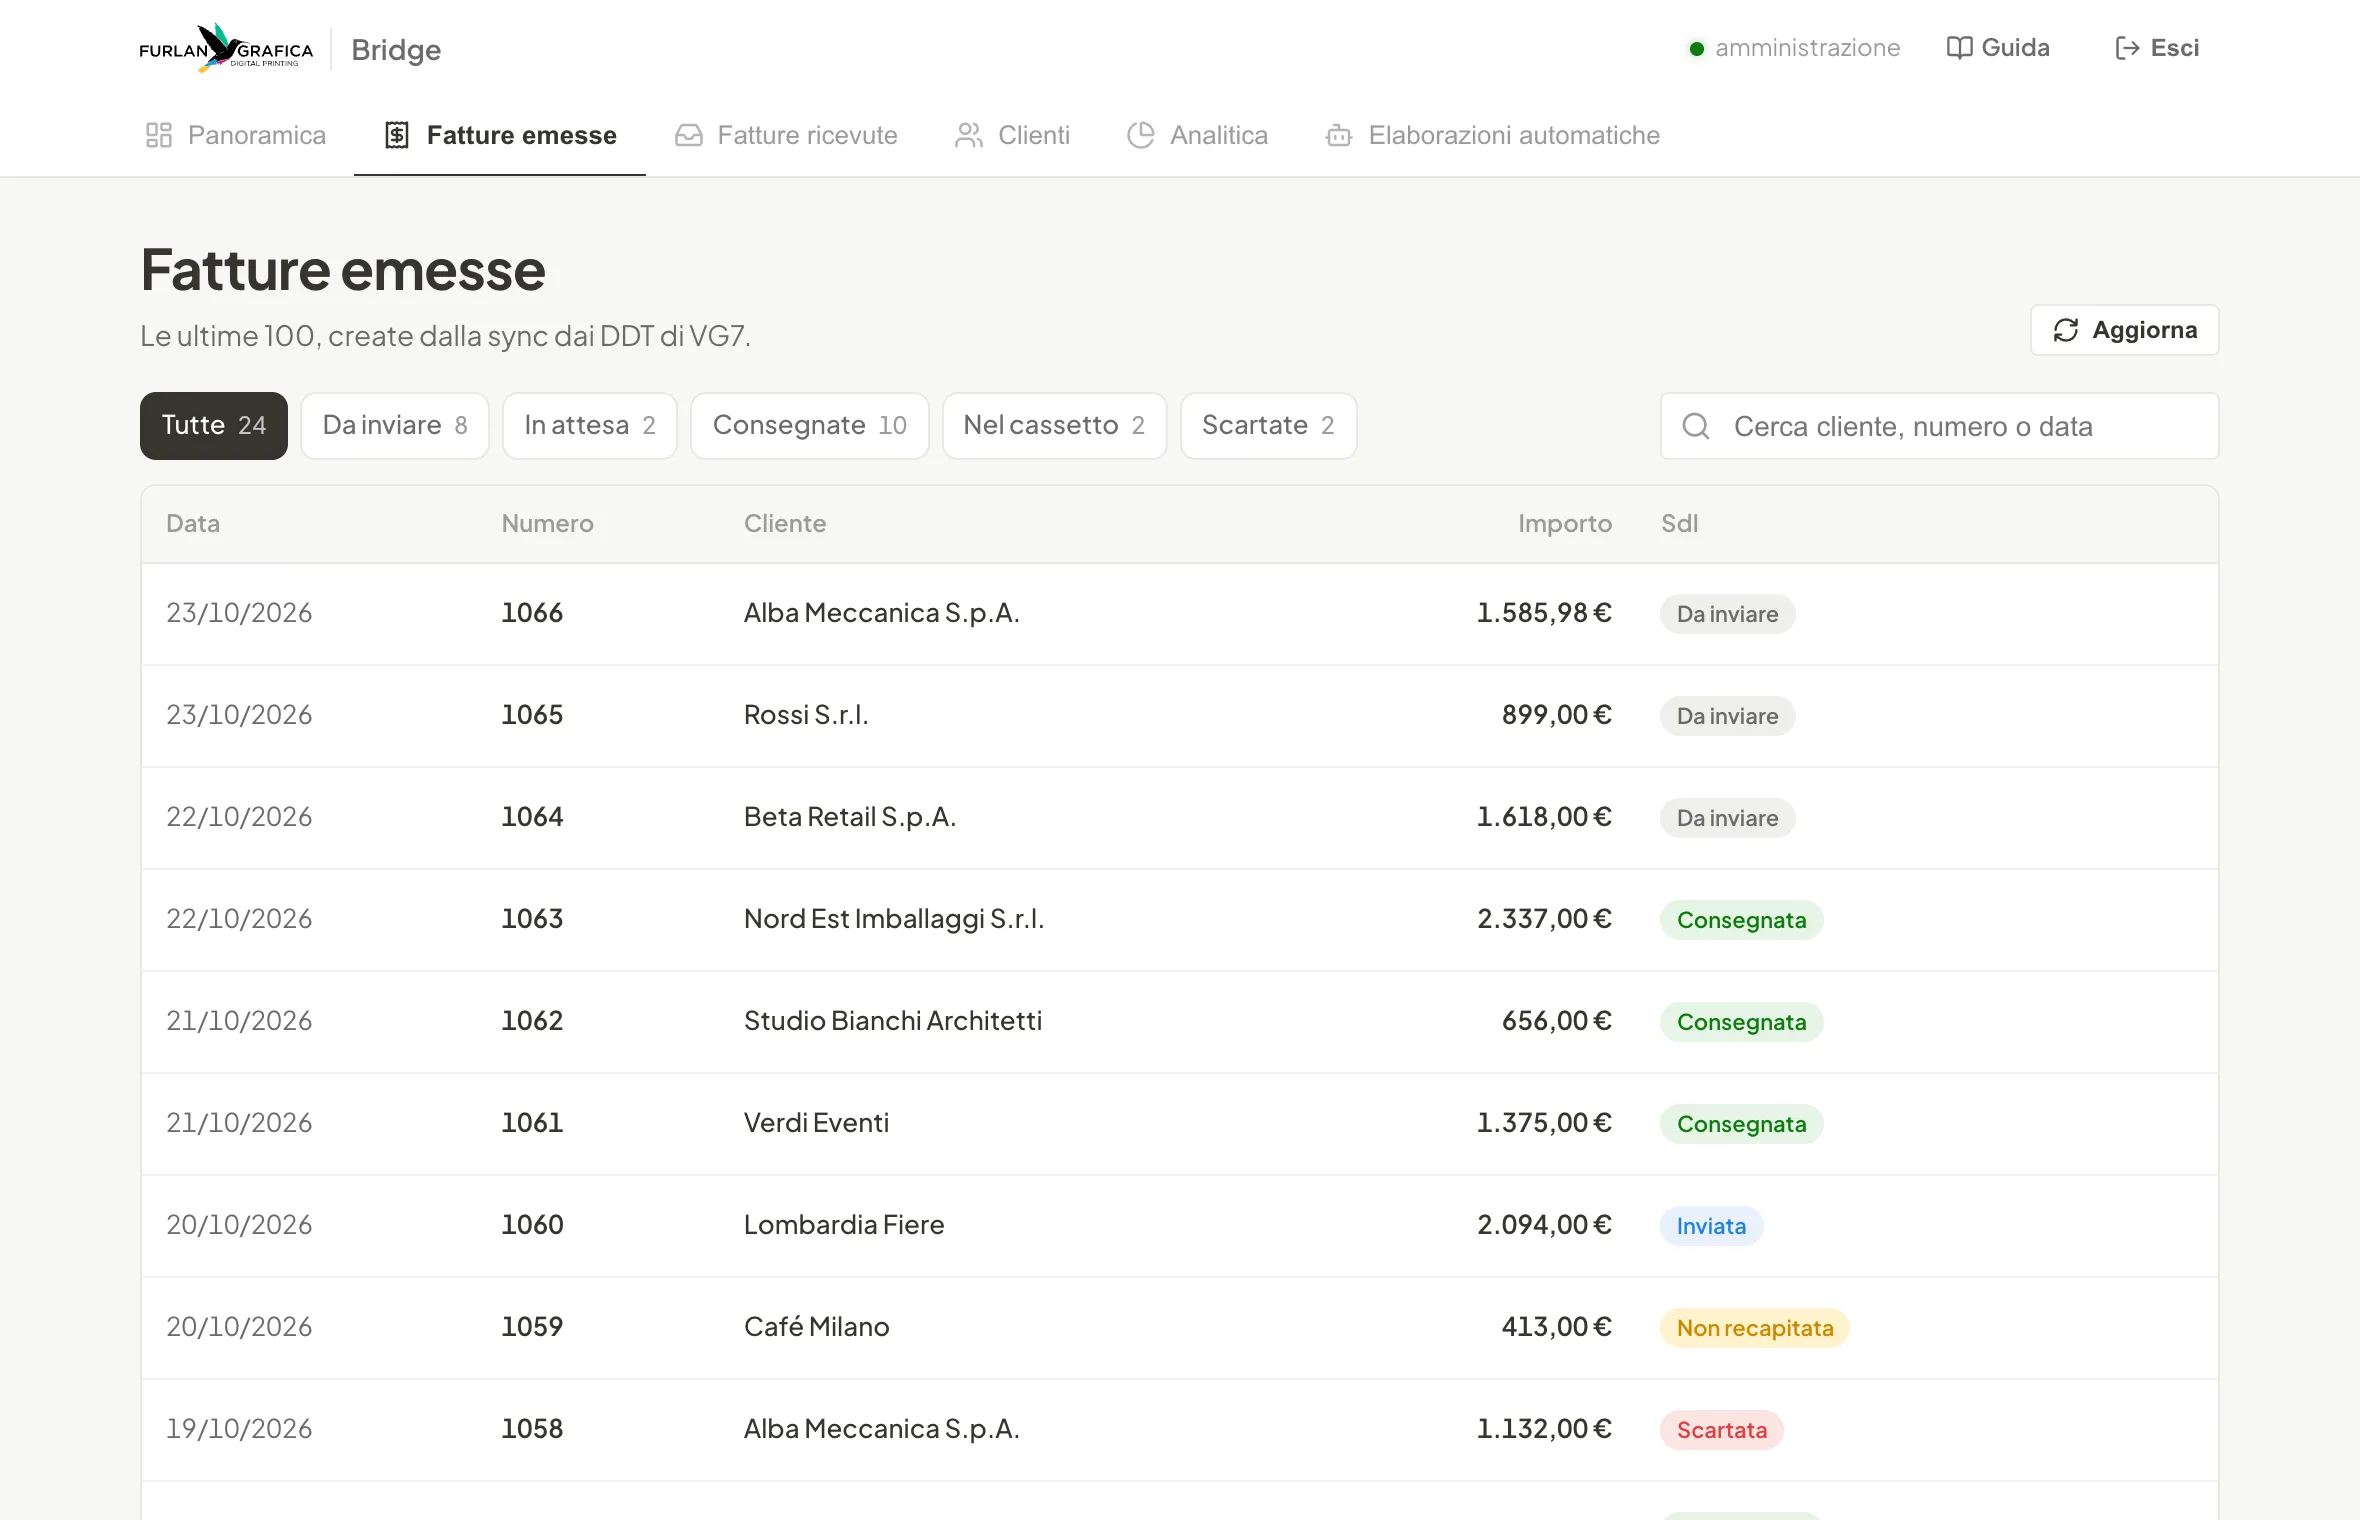Click the search field for cliente, numero o data
The image size is (2360, 1520).
coord(1940,426)
